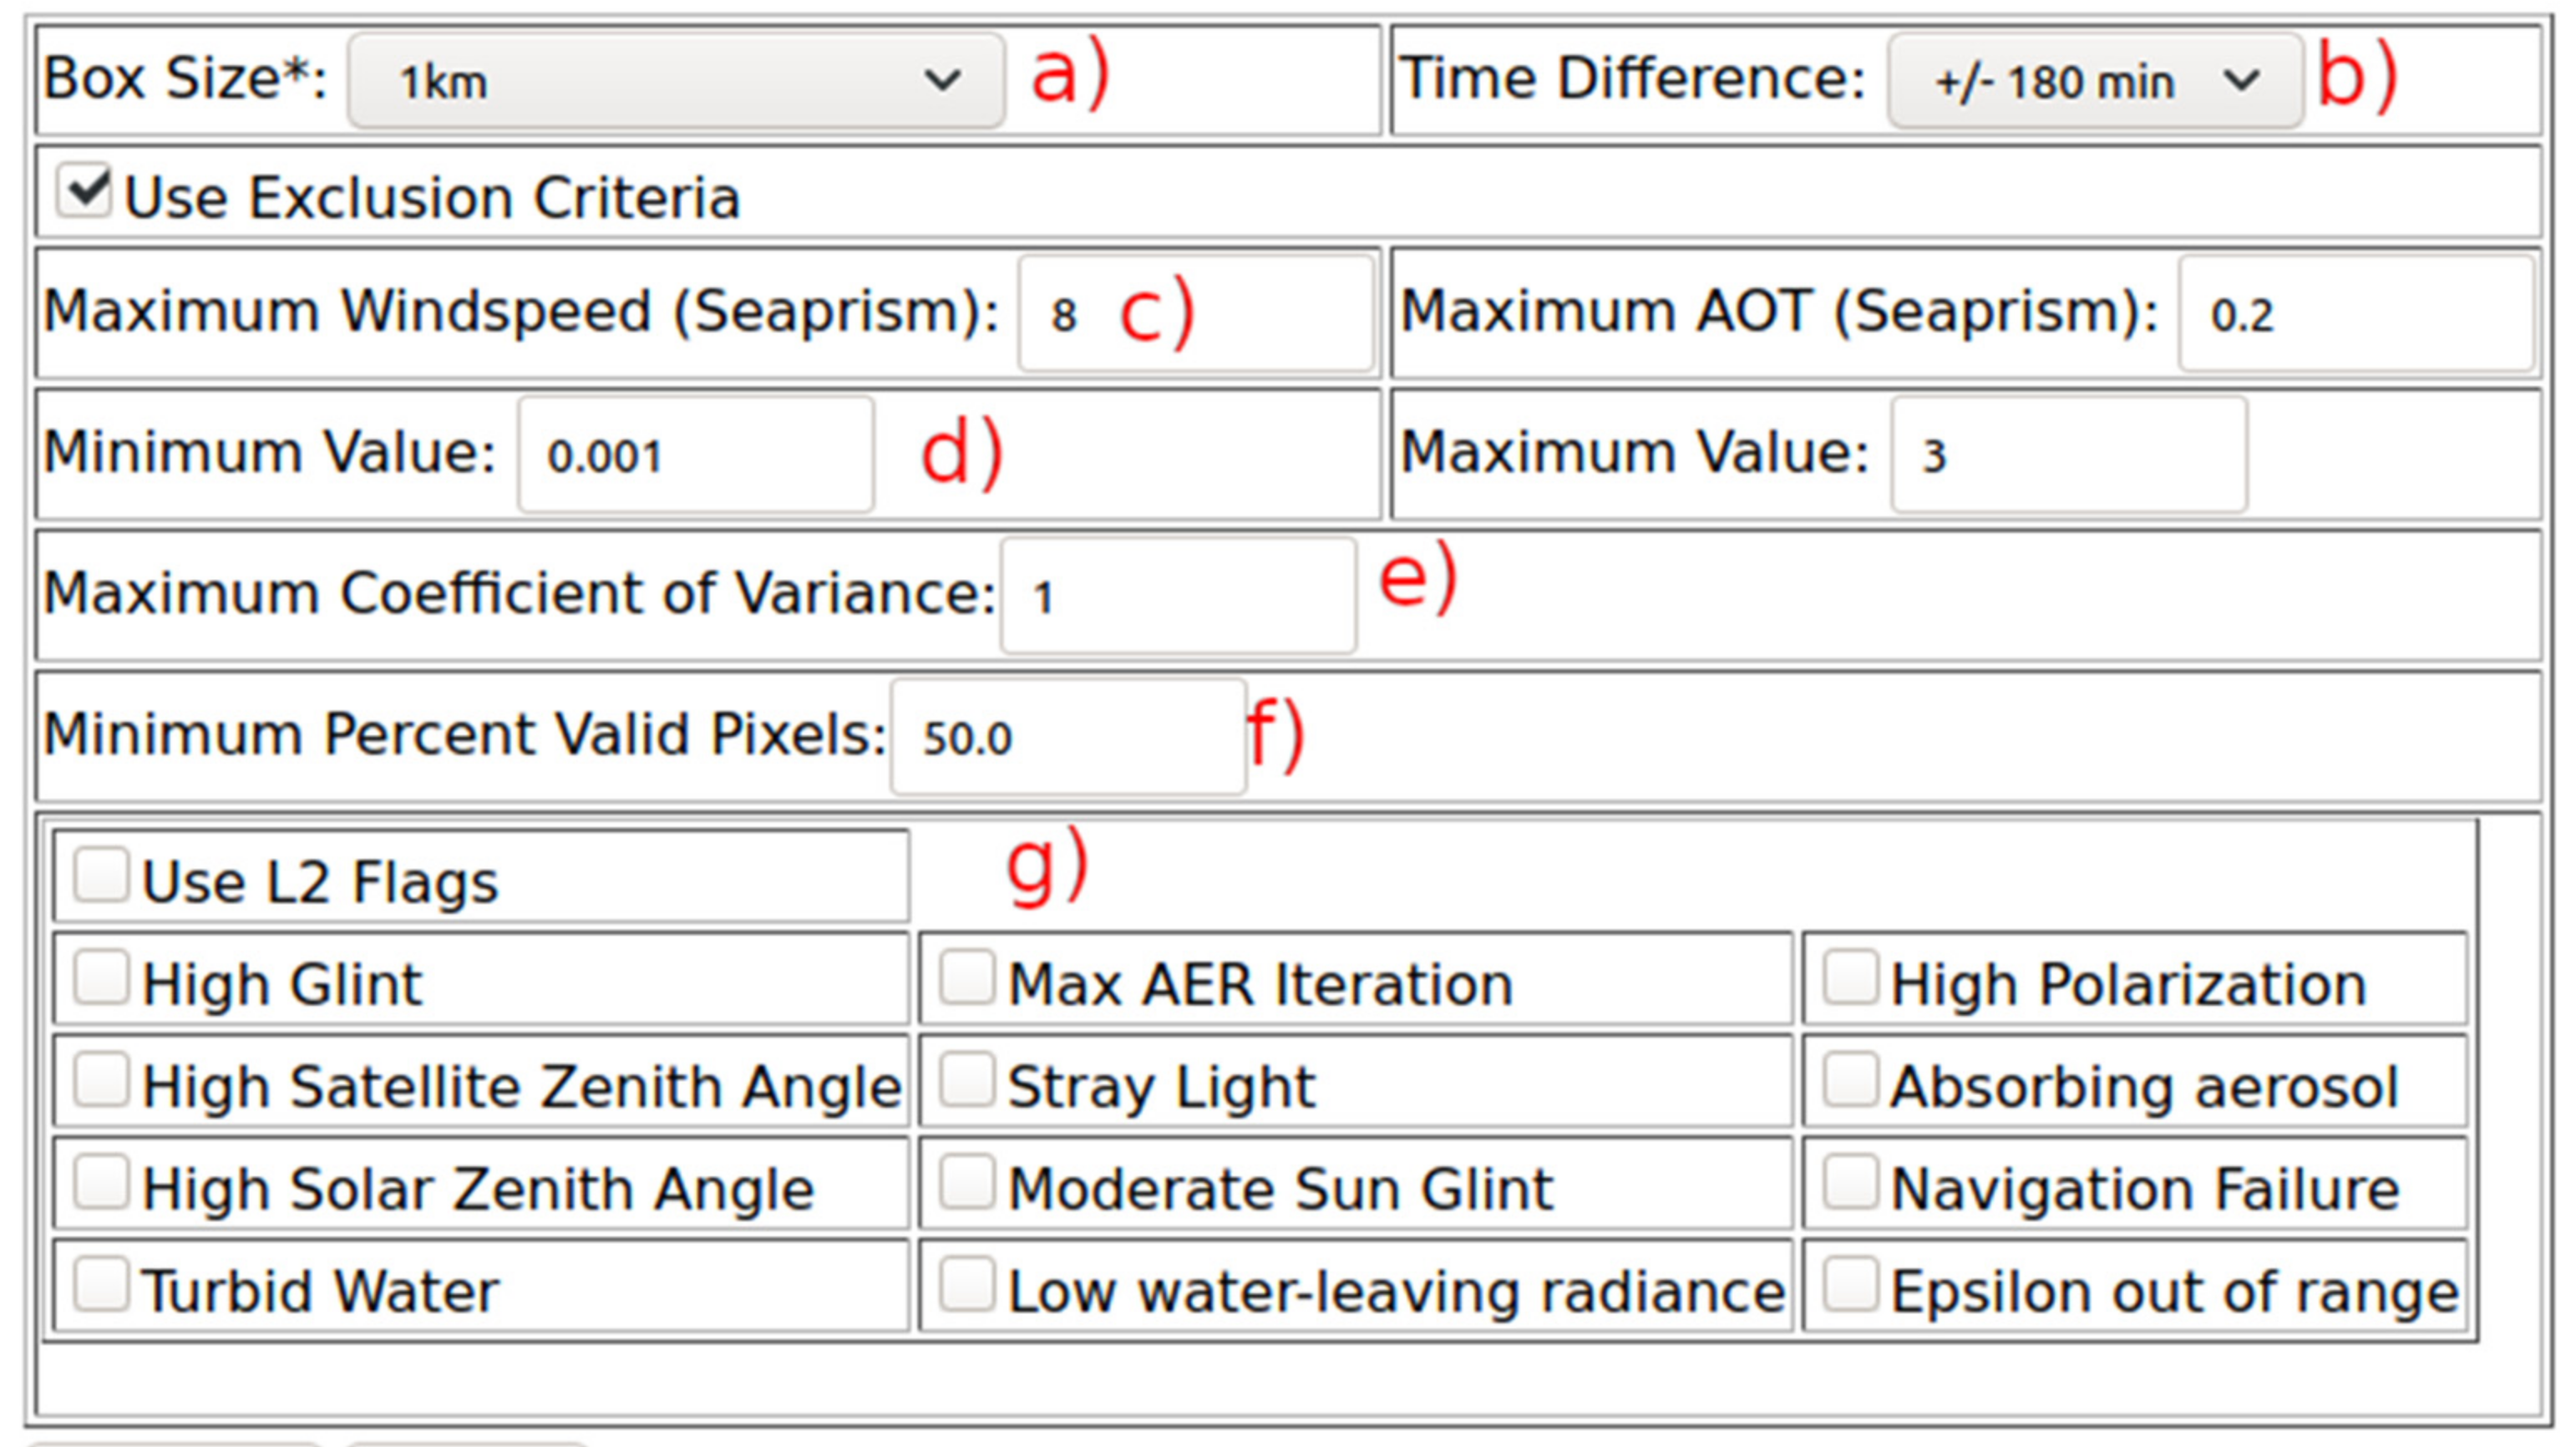Check High Satellite Zenith Angle
2576x1447 pixels.
click(101, 1080)
